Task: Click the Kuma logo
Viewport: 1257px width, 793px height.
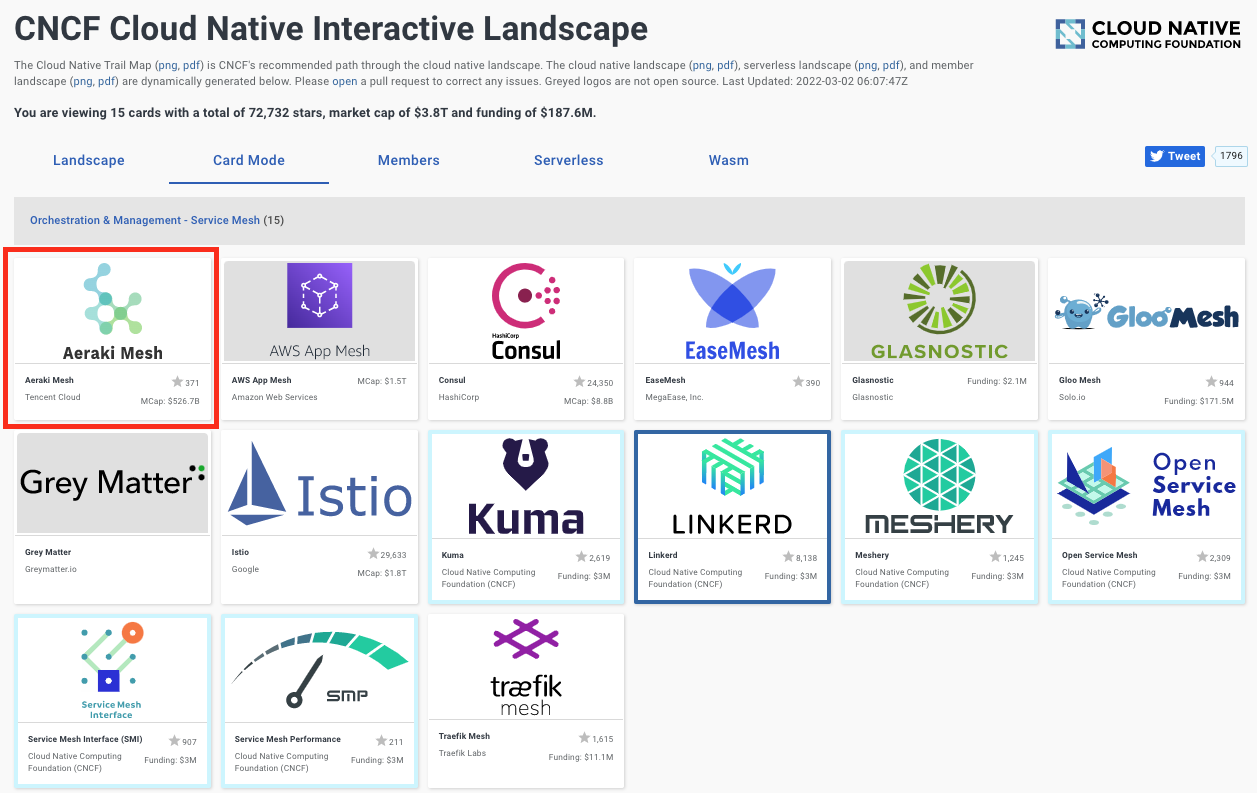Action: coord(525,487)
